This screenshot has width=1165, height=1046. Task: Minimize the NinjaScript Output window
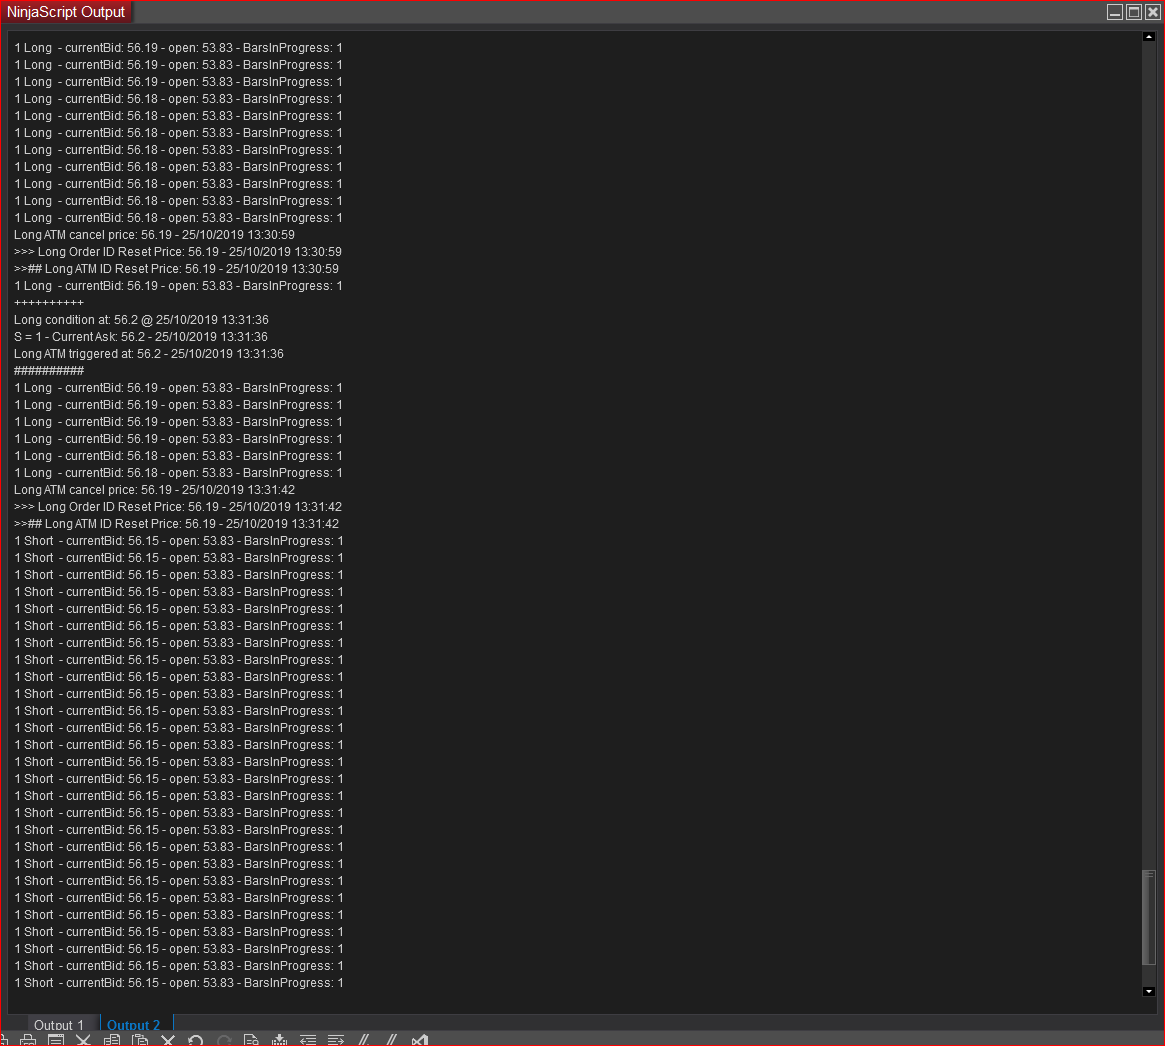(x=1114, y=12)
